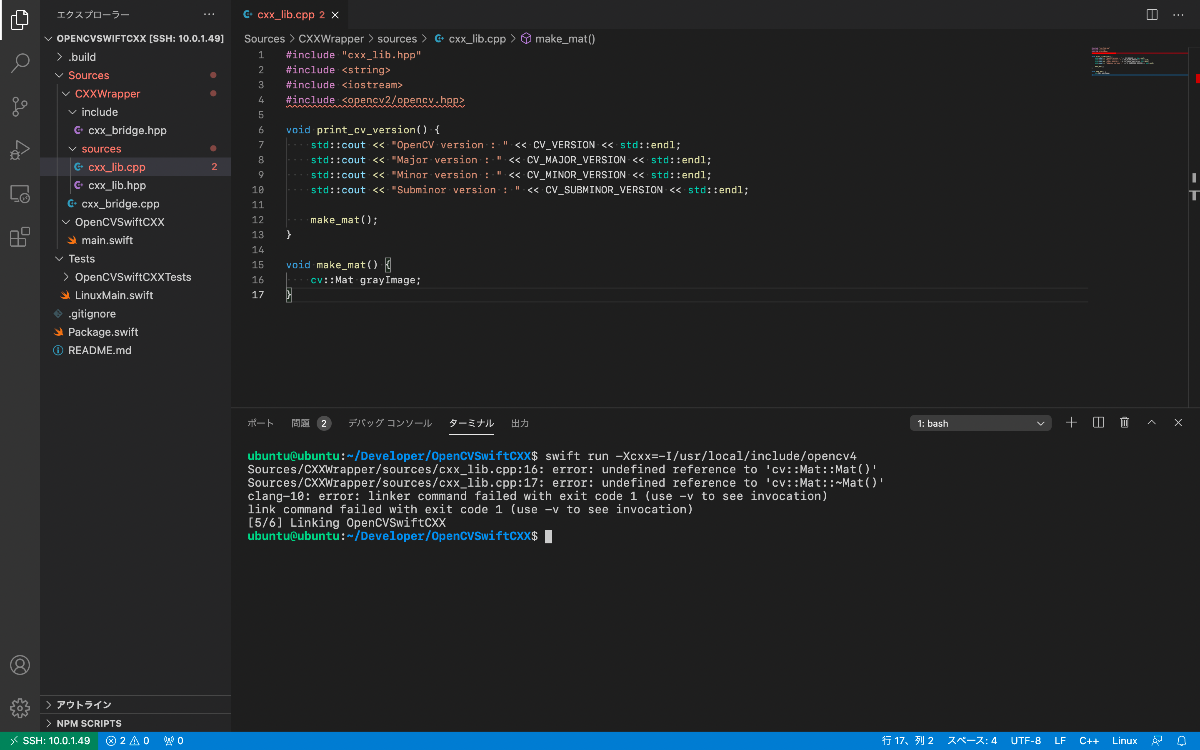The width and height of the screenshot is (1200, 750).
Task: Click the SSH remote indicator in status bar
Action: 48,741
